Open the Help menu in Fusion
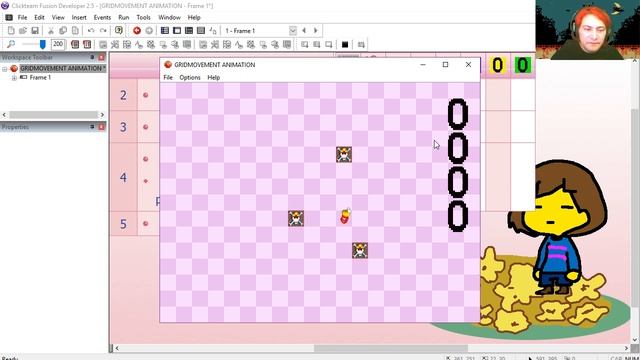The image size is (640, 360). point(194,18)
